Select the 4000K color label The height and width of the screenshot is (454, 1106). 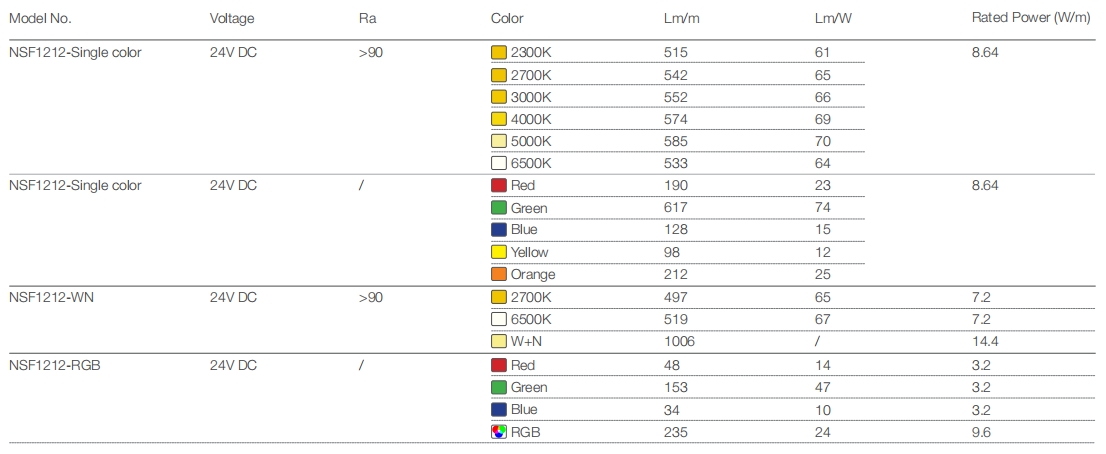point(531,119)
